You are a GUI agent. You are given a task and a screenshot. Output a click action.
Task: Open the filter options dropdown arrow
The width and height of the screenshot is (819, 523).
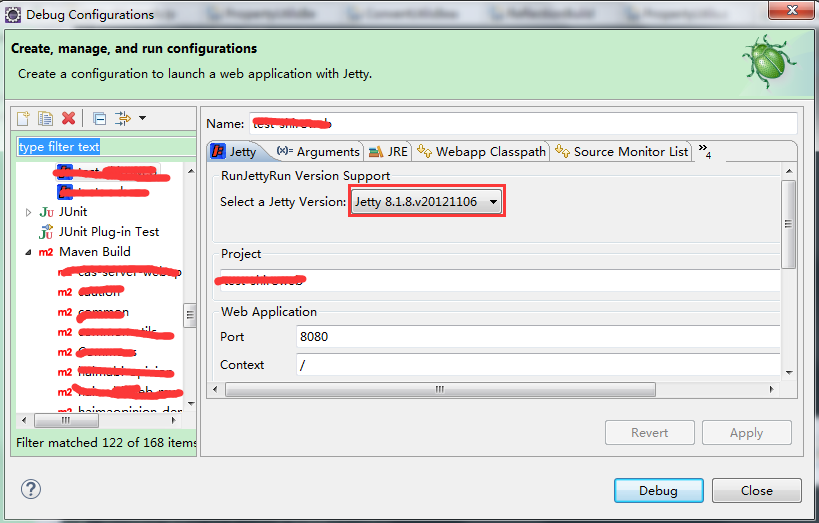143,118
